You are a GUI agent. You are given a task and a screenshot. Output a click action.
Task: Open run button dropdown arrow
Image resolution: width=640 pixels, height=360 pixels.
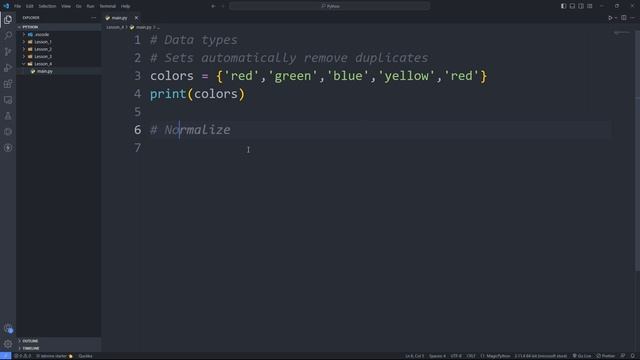pyautogui.click(x=616, y=18)
